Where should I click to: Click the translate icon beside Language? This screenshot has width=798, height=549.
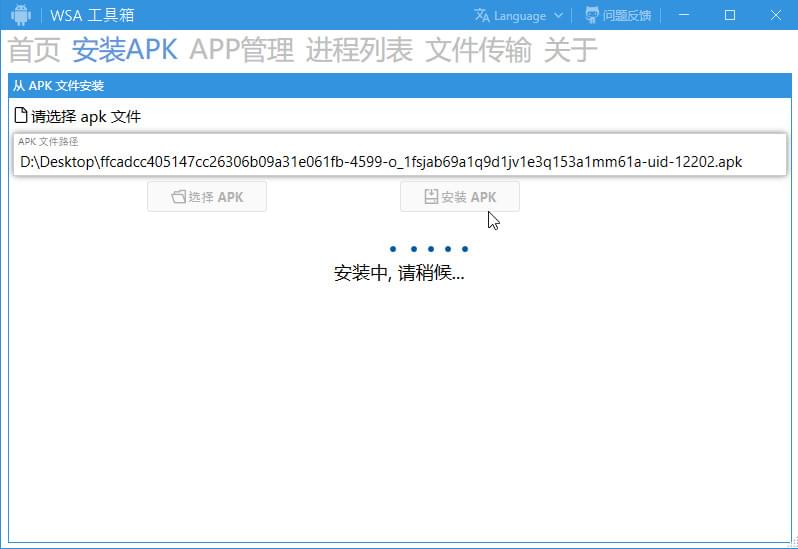click(482, 15)
